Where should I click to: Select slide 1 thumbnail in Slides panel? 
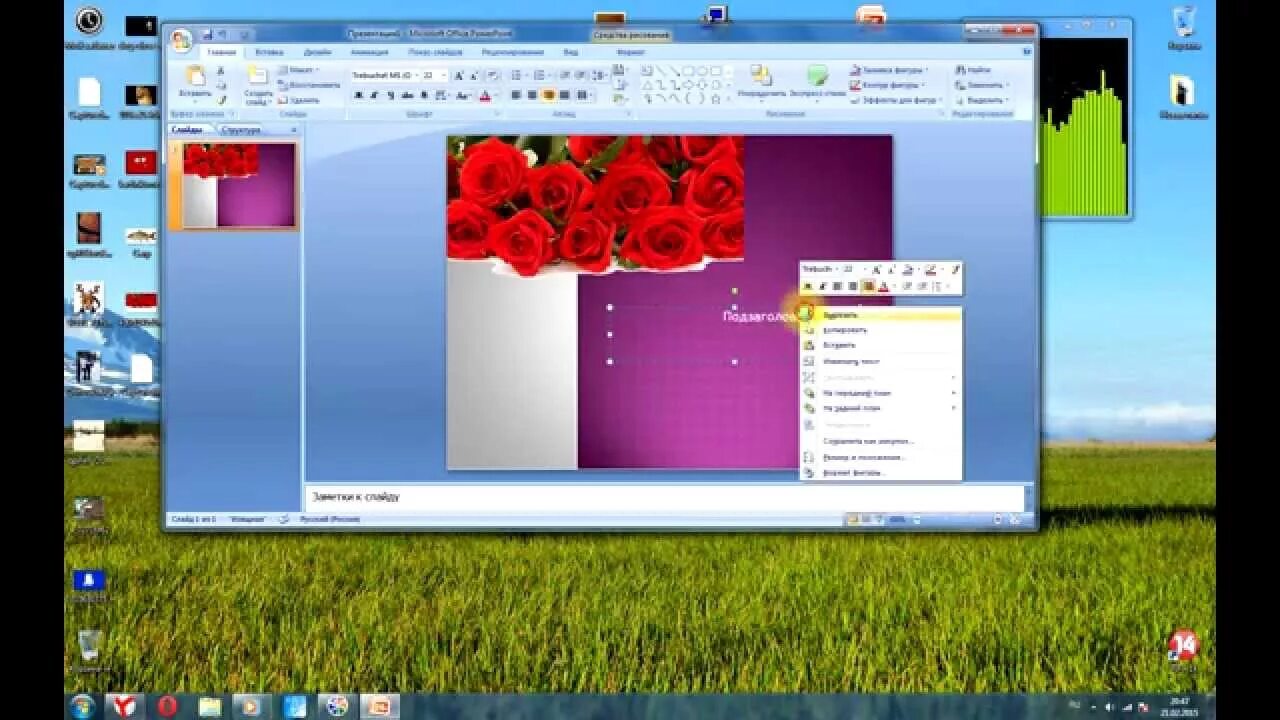click(240, 185)
